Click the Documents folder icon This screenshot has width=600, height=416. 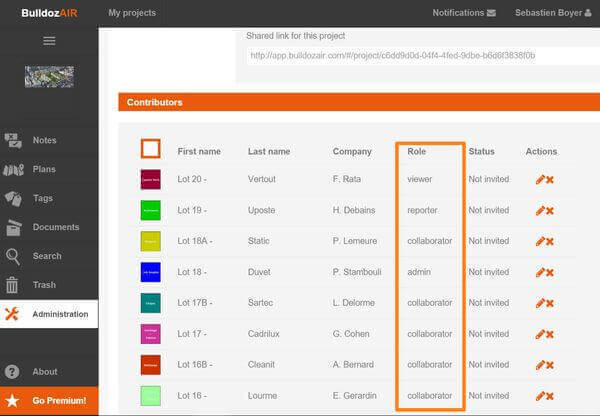tap(13, 227)
